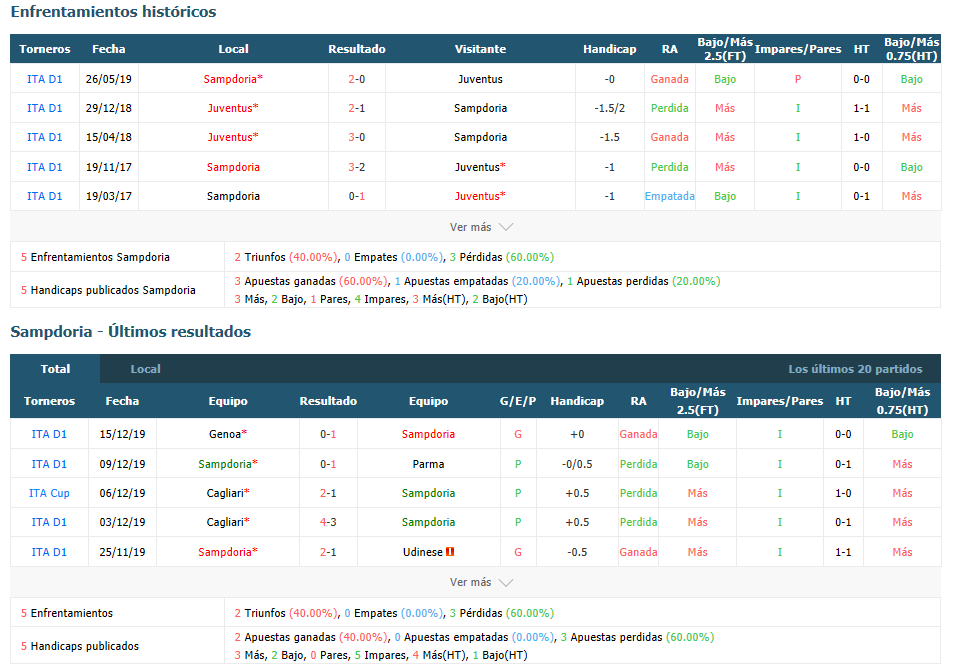Click result 2-0 of Sampdoria vs Juventus
956x670 pixels.
click(x=357, y=79)
